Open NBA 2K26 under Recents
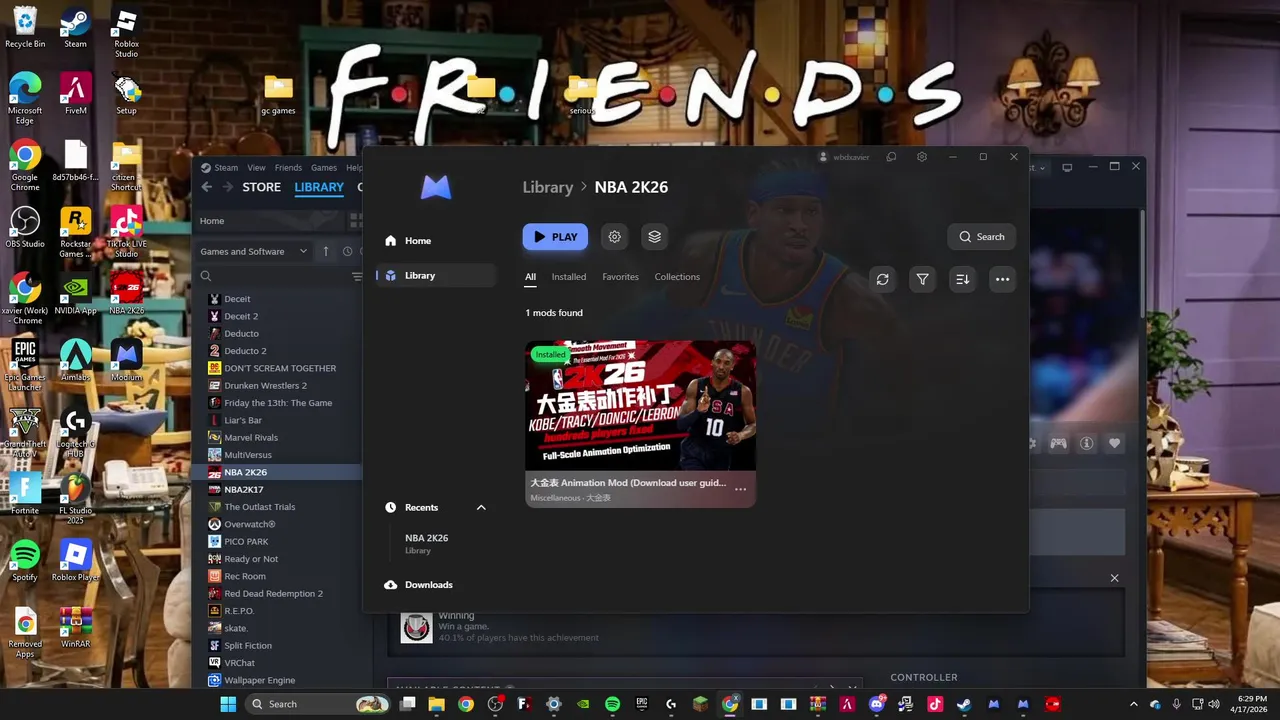Viewport: 1280px width, 720px height. pos(427,543)
